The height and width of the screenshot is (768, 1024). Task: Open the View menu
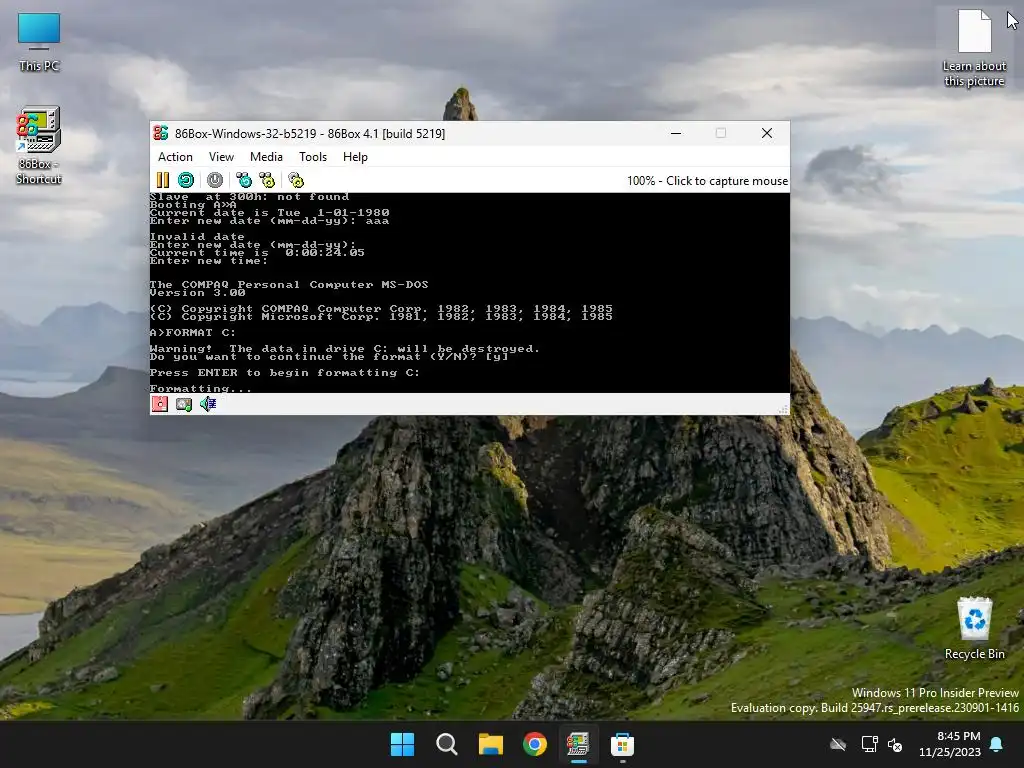pos(221,157)
